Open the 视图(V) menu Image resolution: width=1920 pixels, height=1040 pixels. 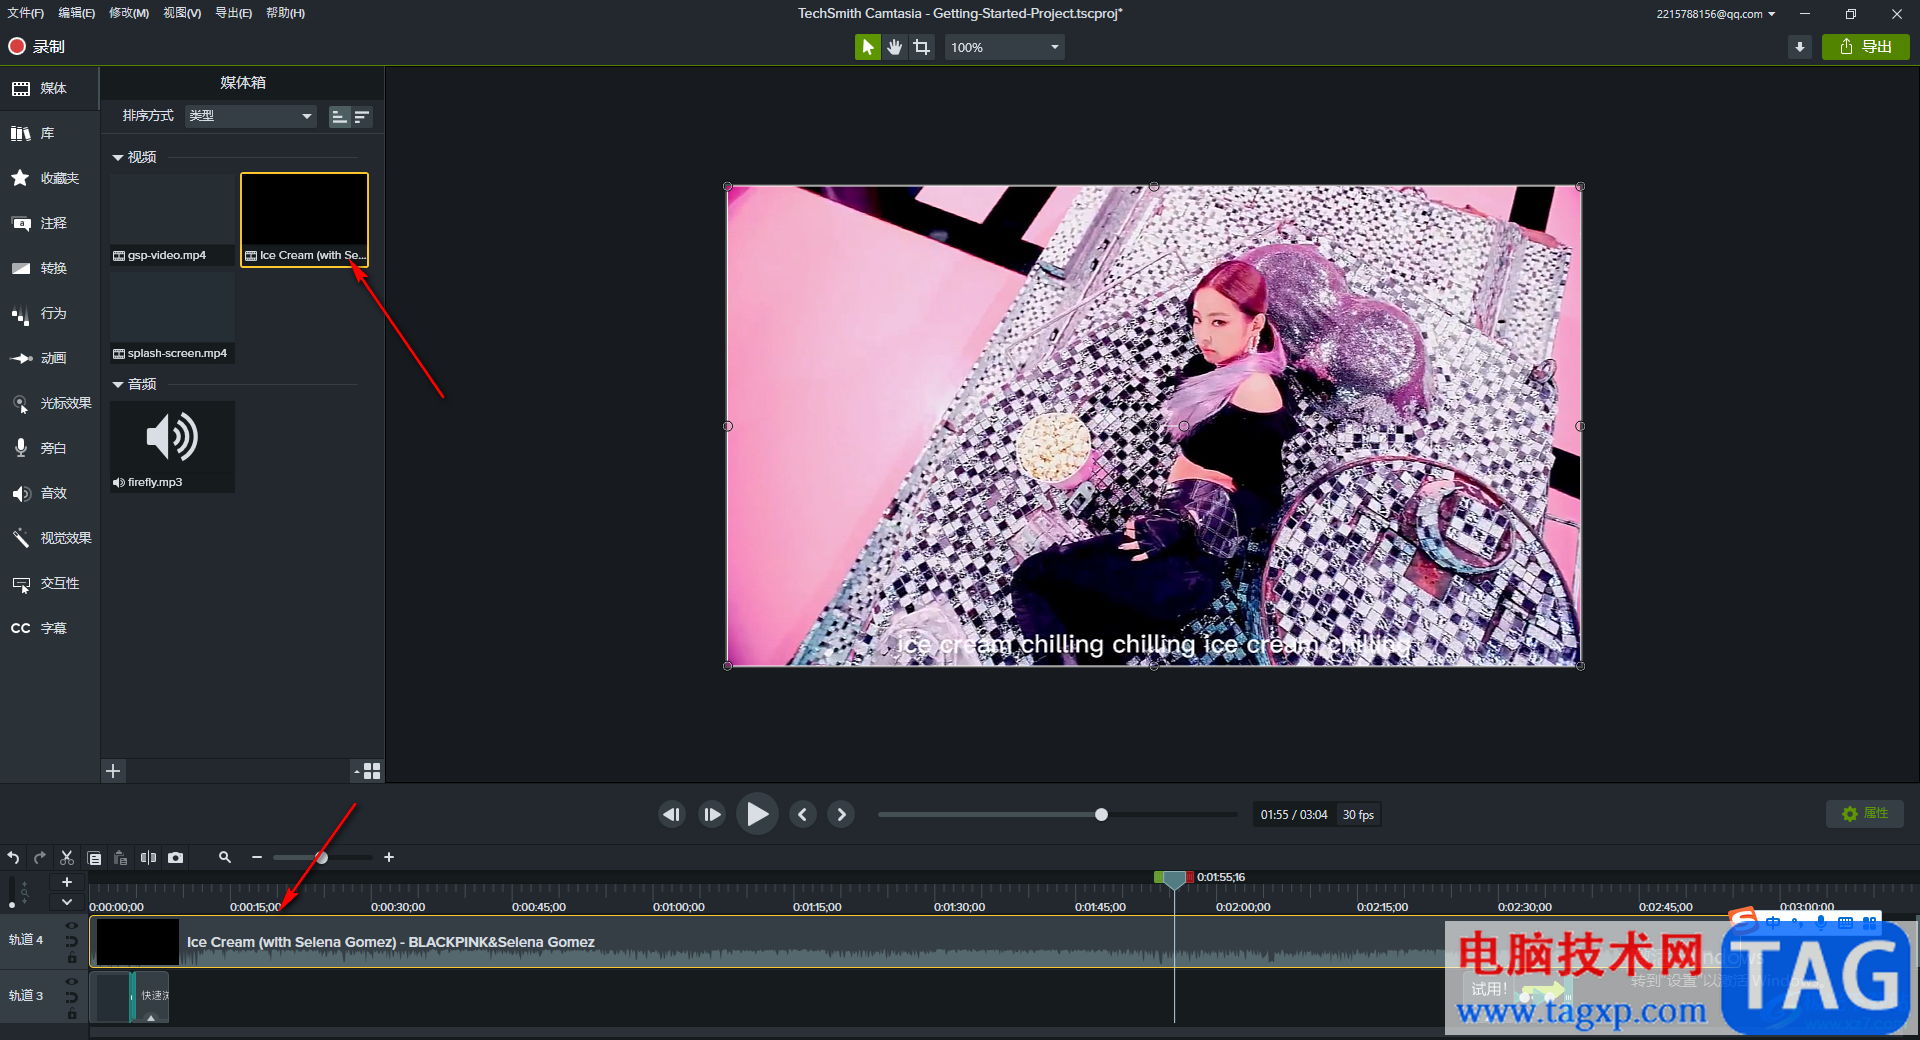[182, 13]
